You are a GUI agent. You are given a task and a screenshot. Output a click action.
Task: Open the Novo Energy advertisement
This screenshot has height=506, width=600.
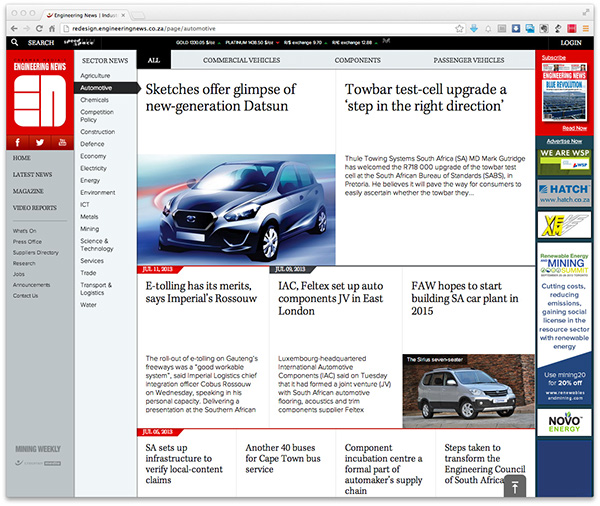564,423
